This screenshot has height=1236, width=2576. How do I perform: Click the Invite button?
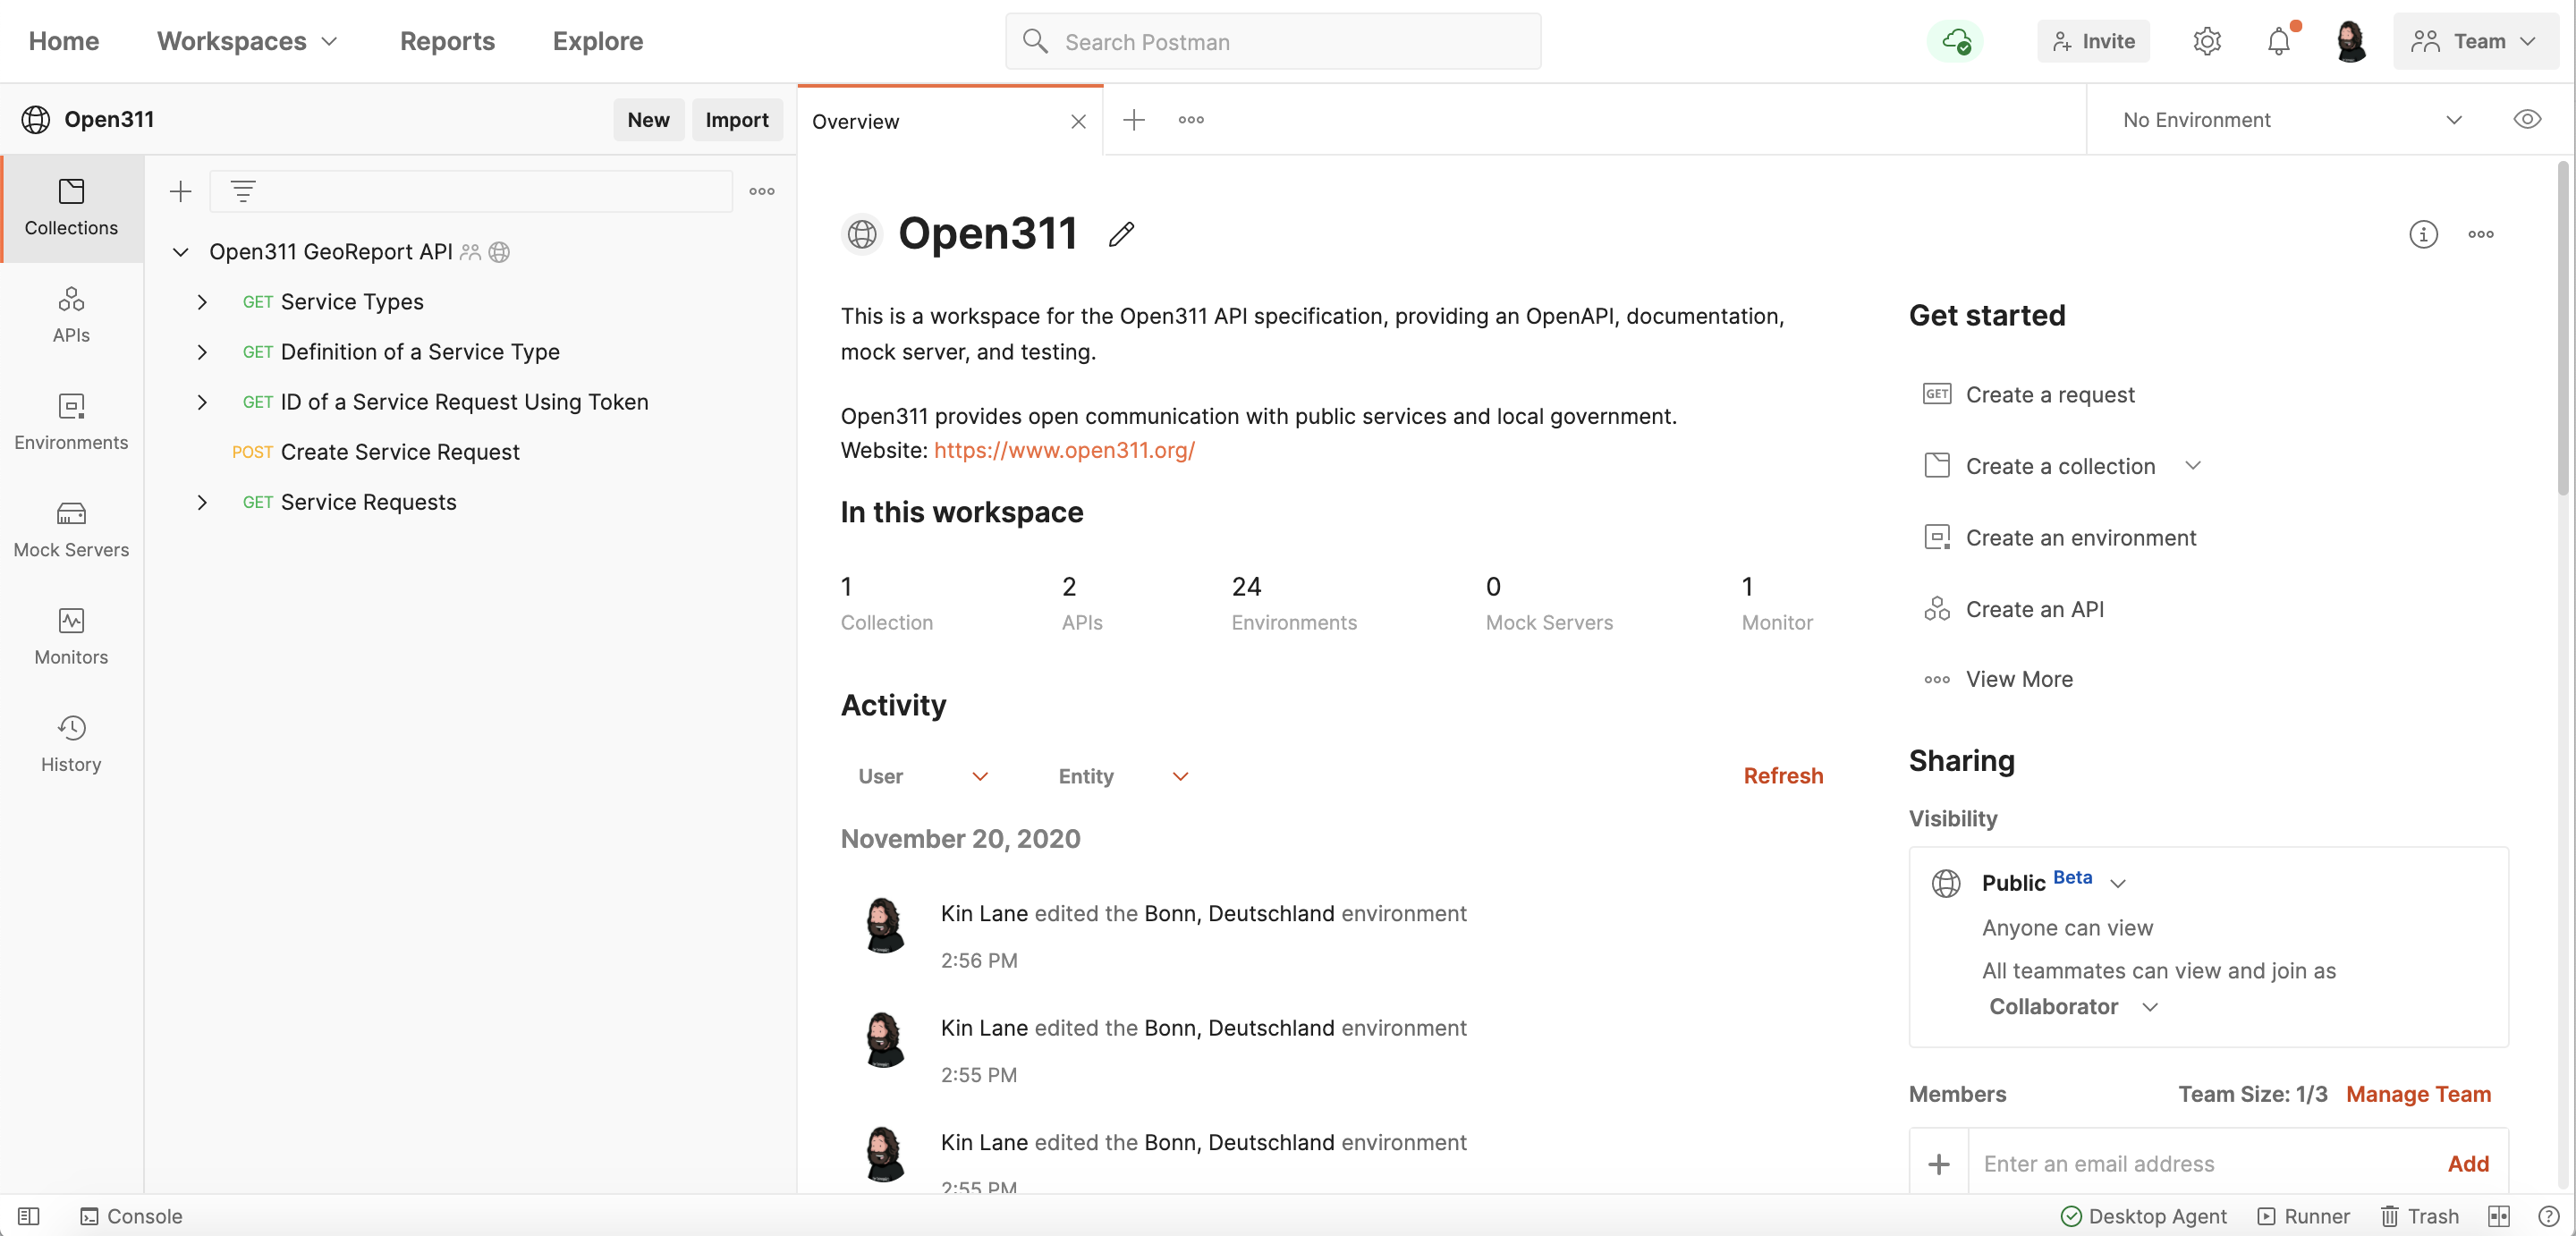(2093, 41)
